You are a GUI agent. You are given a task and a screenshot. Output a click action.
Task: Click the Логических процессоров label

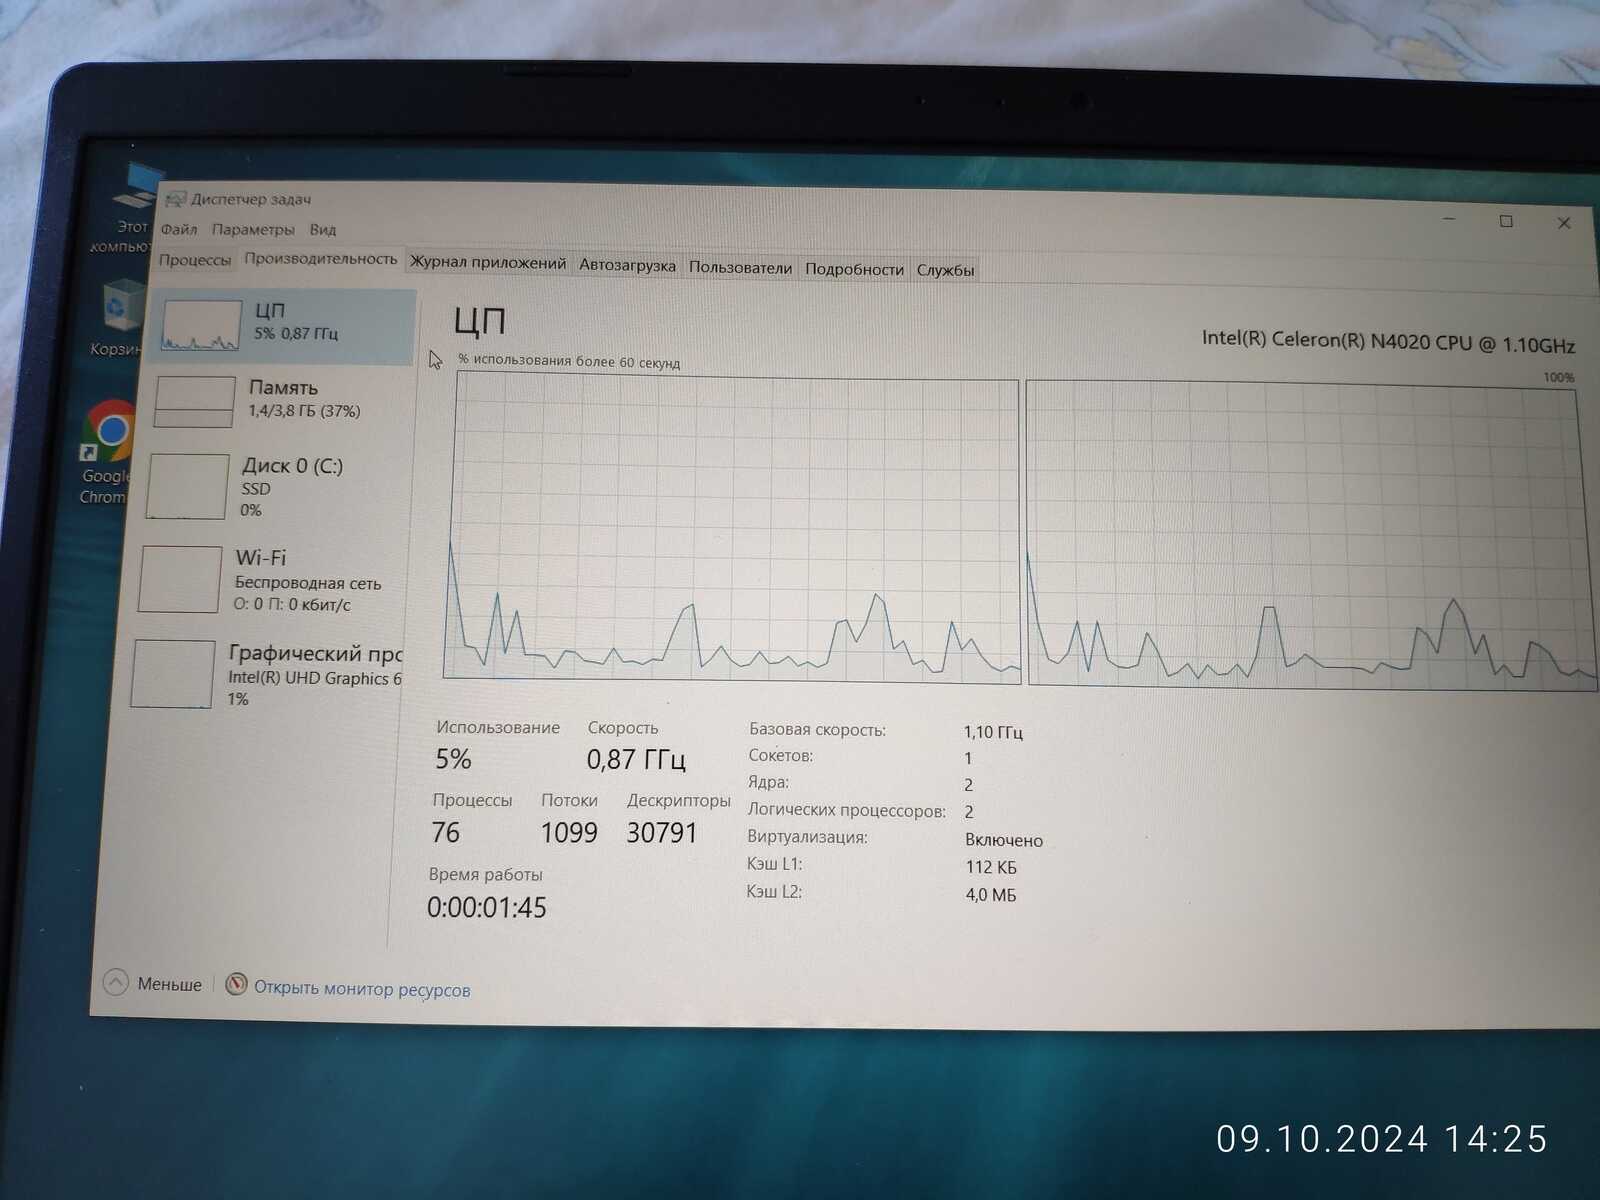click(x=846, y=810)
